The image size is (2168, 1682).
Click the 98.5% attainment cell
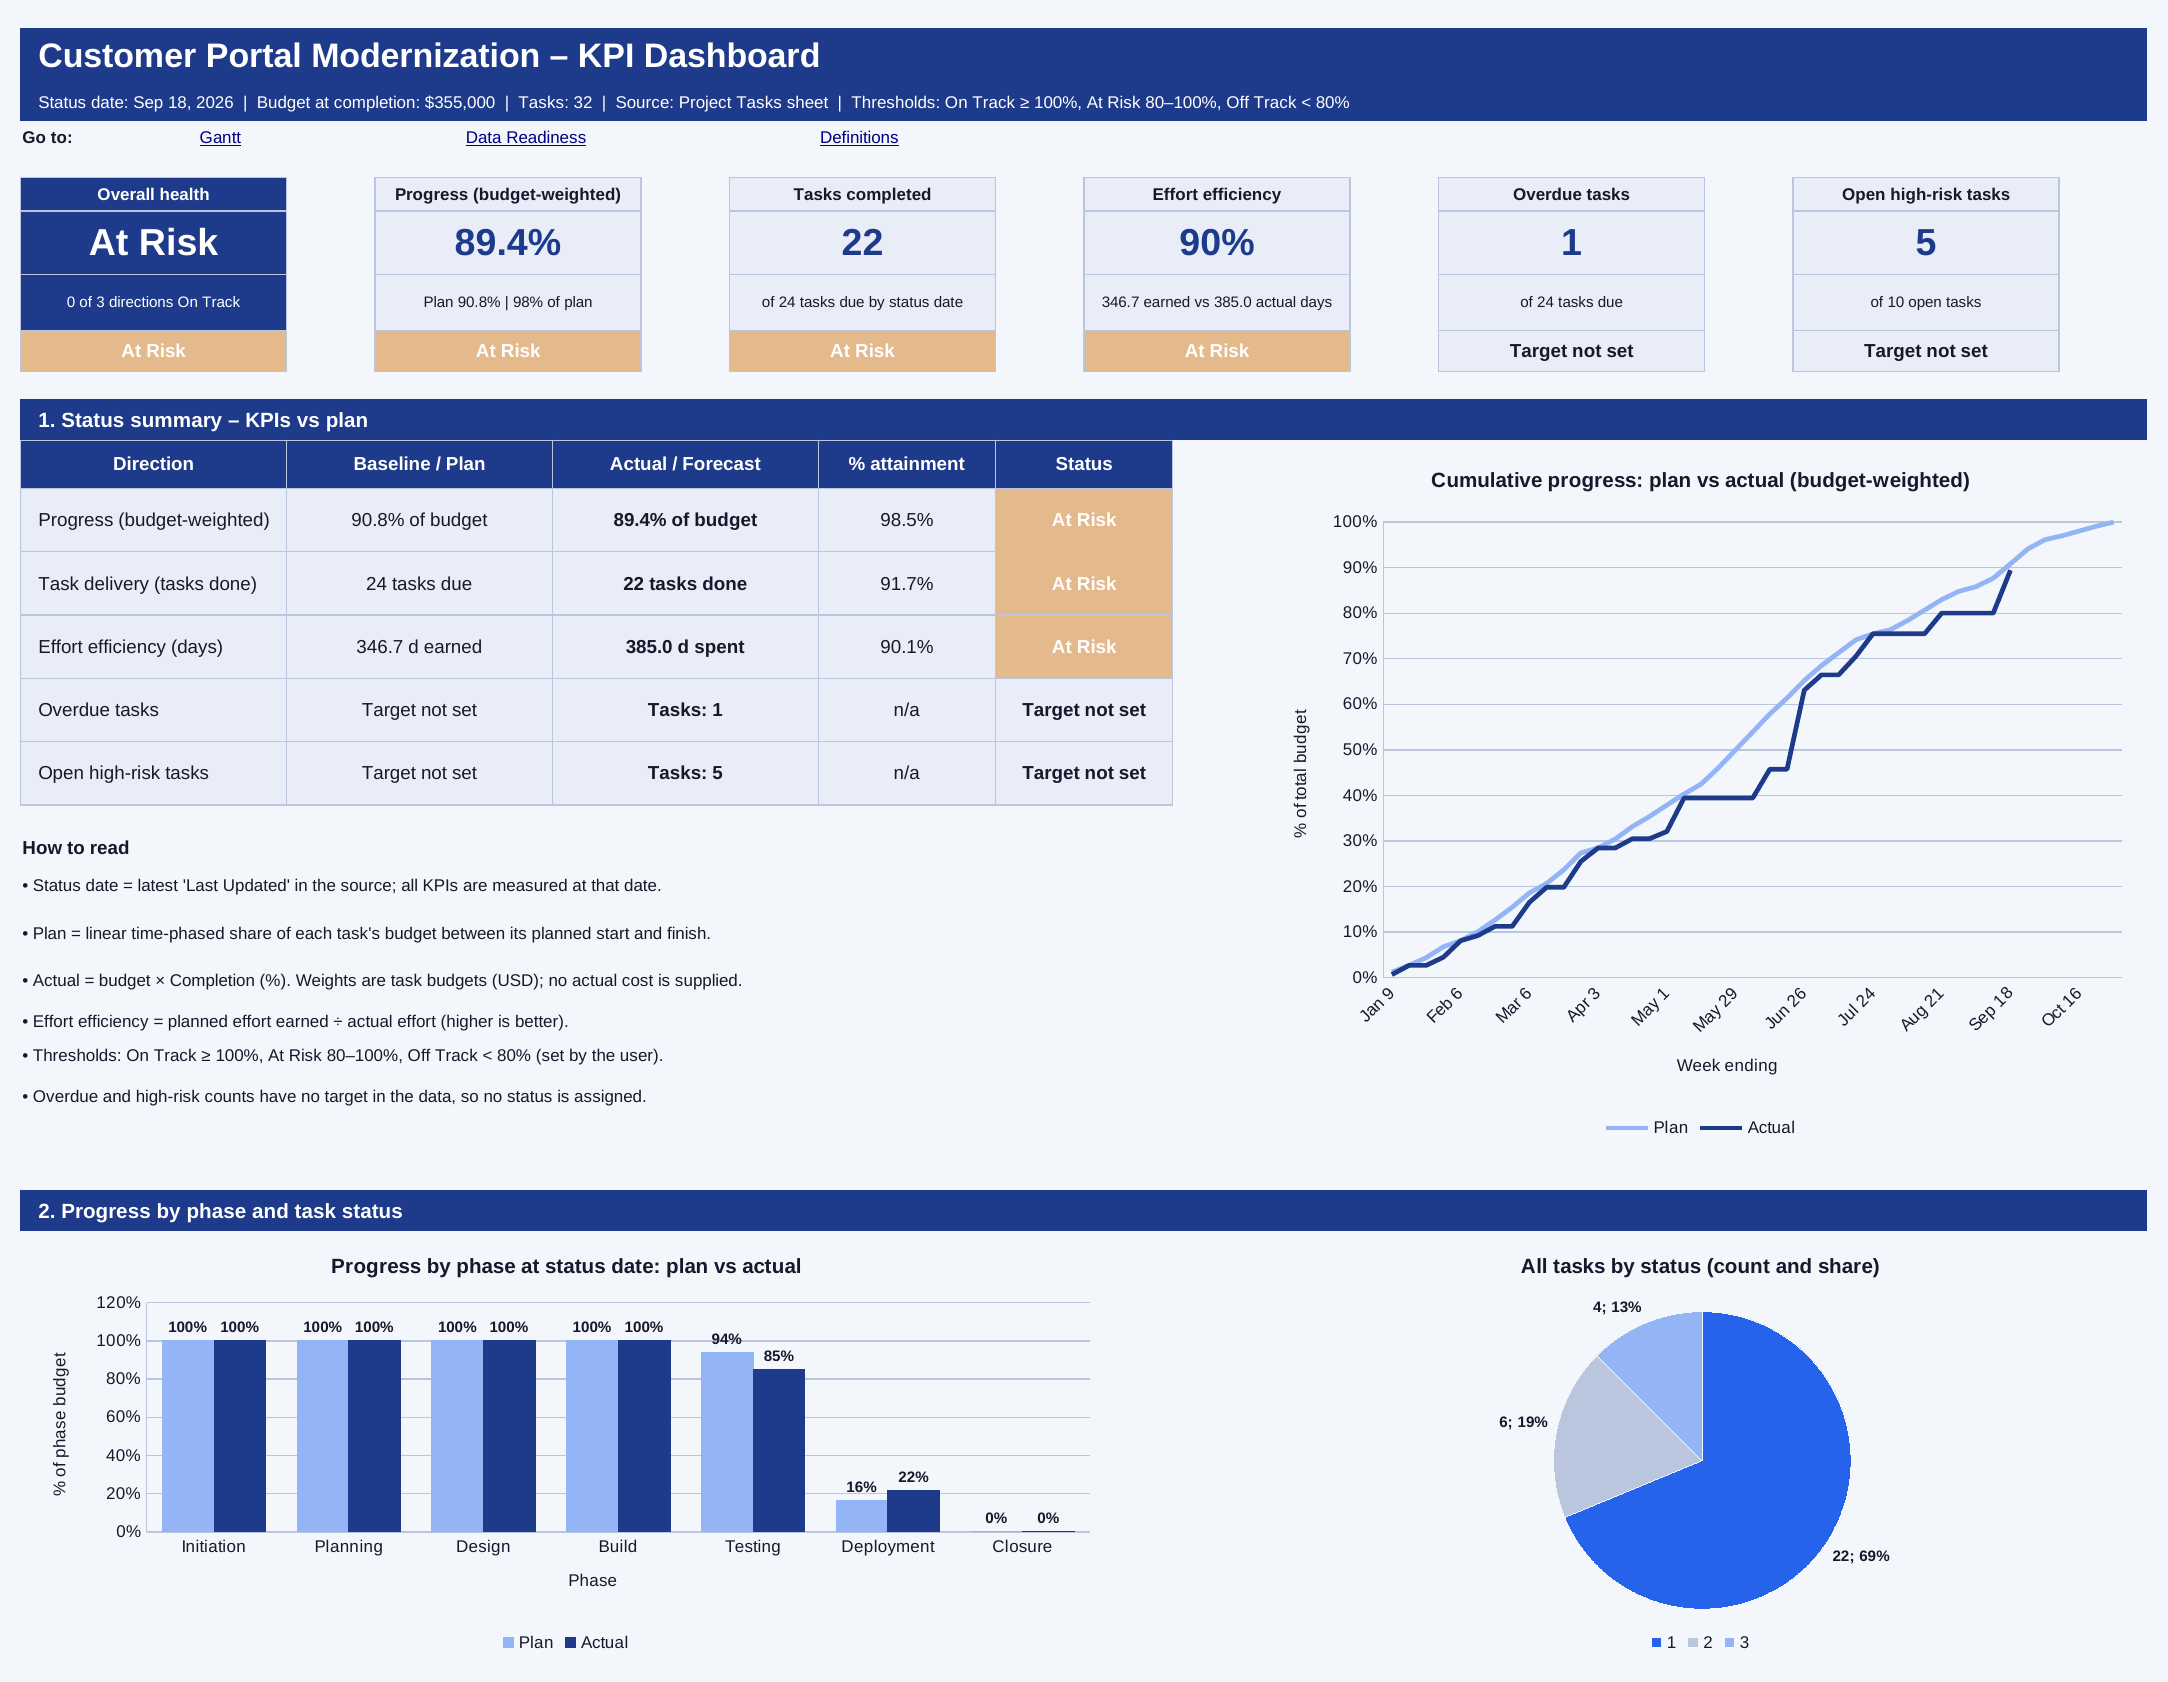point(906,520)
